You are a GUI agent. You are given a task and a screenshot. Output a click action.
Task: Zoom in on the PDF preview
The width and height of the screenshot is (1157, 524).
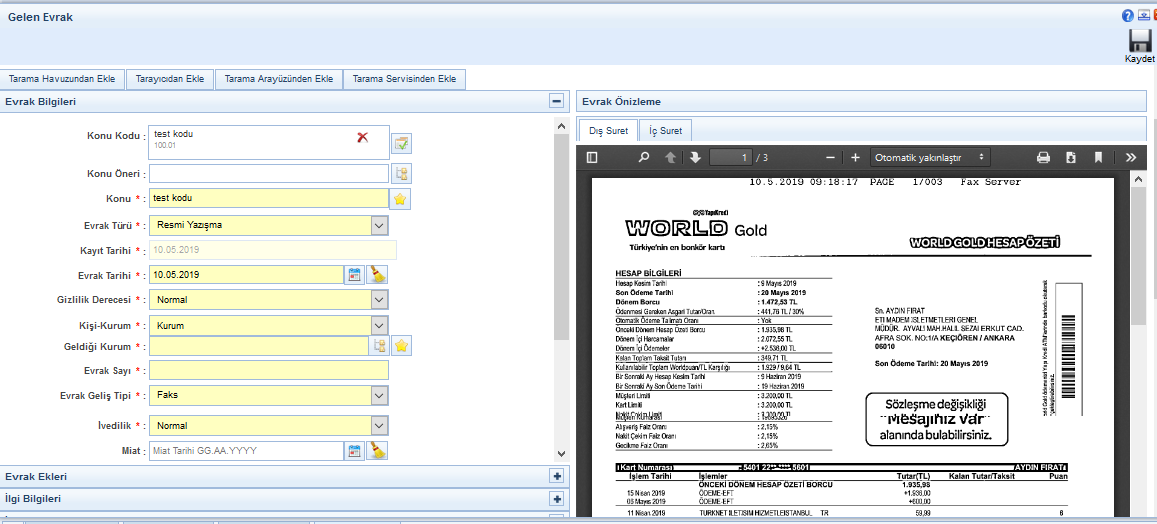855,158
